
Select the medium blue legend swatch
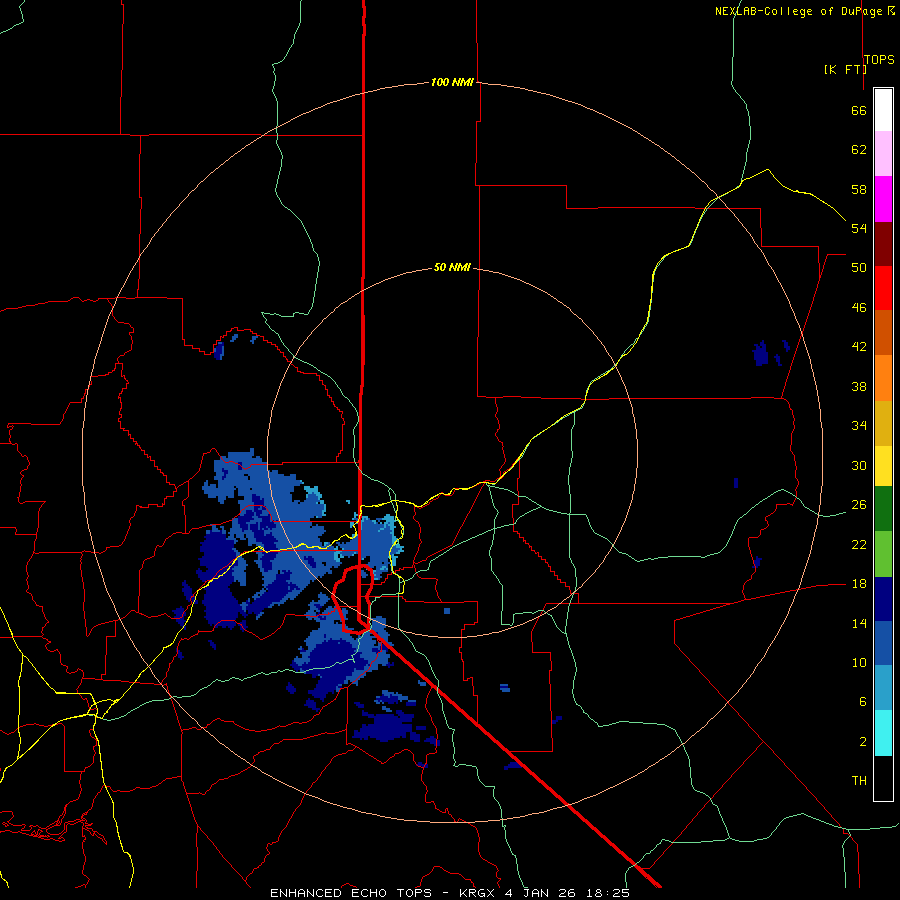(883, 643)
